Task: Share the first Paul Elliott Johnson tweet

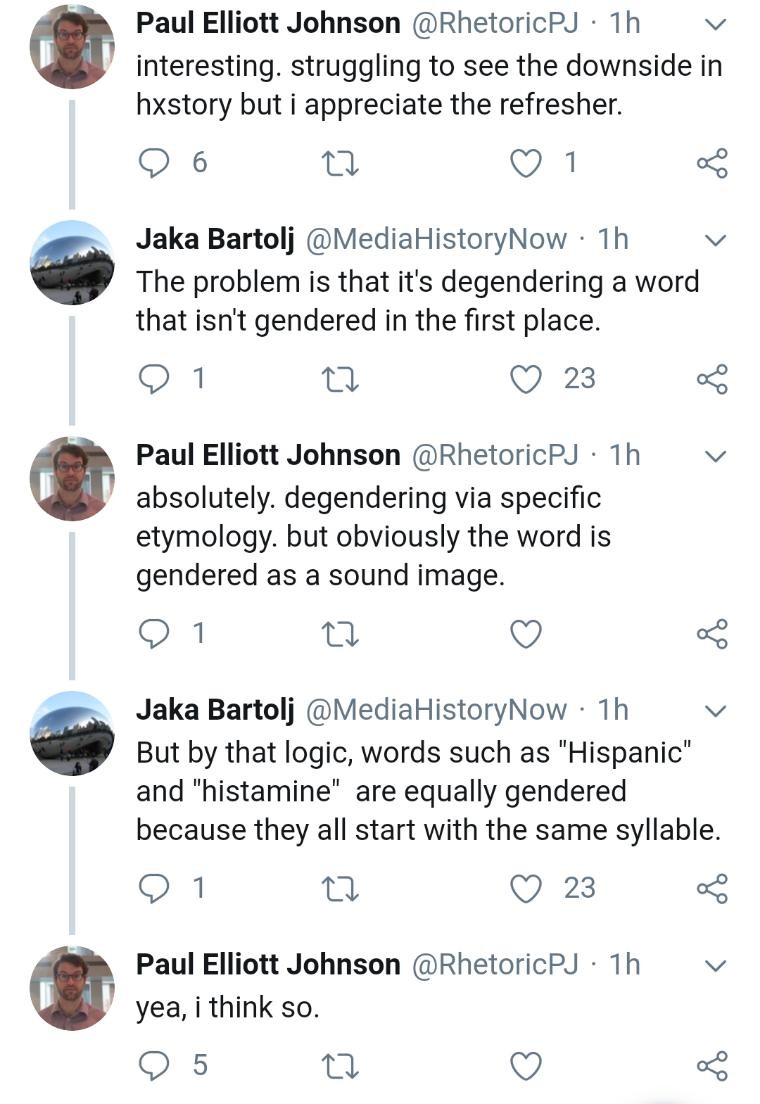Action: [x=712, y=162]
